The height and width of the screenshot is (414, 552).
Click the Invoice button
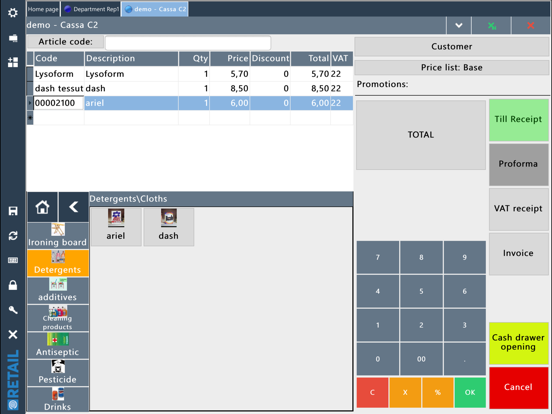518,253
